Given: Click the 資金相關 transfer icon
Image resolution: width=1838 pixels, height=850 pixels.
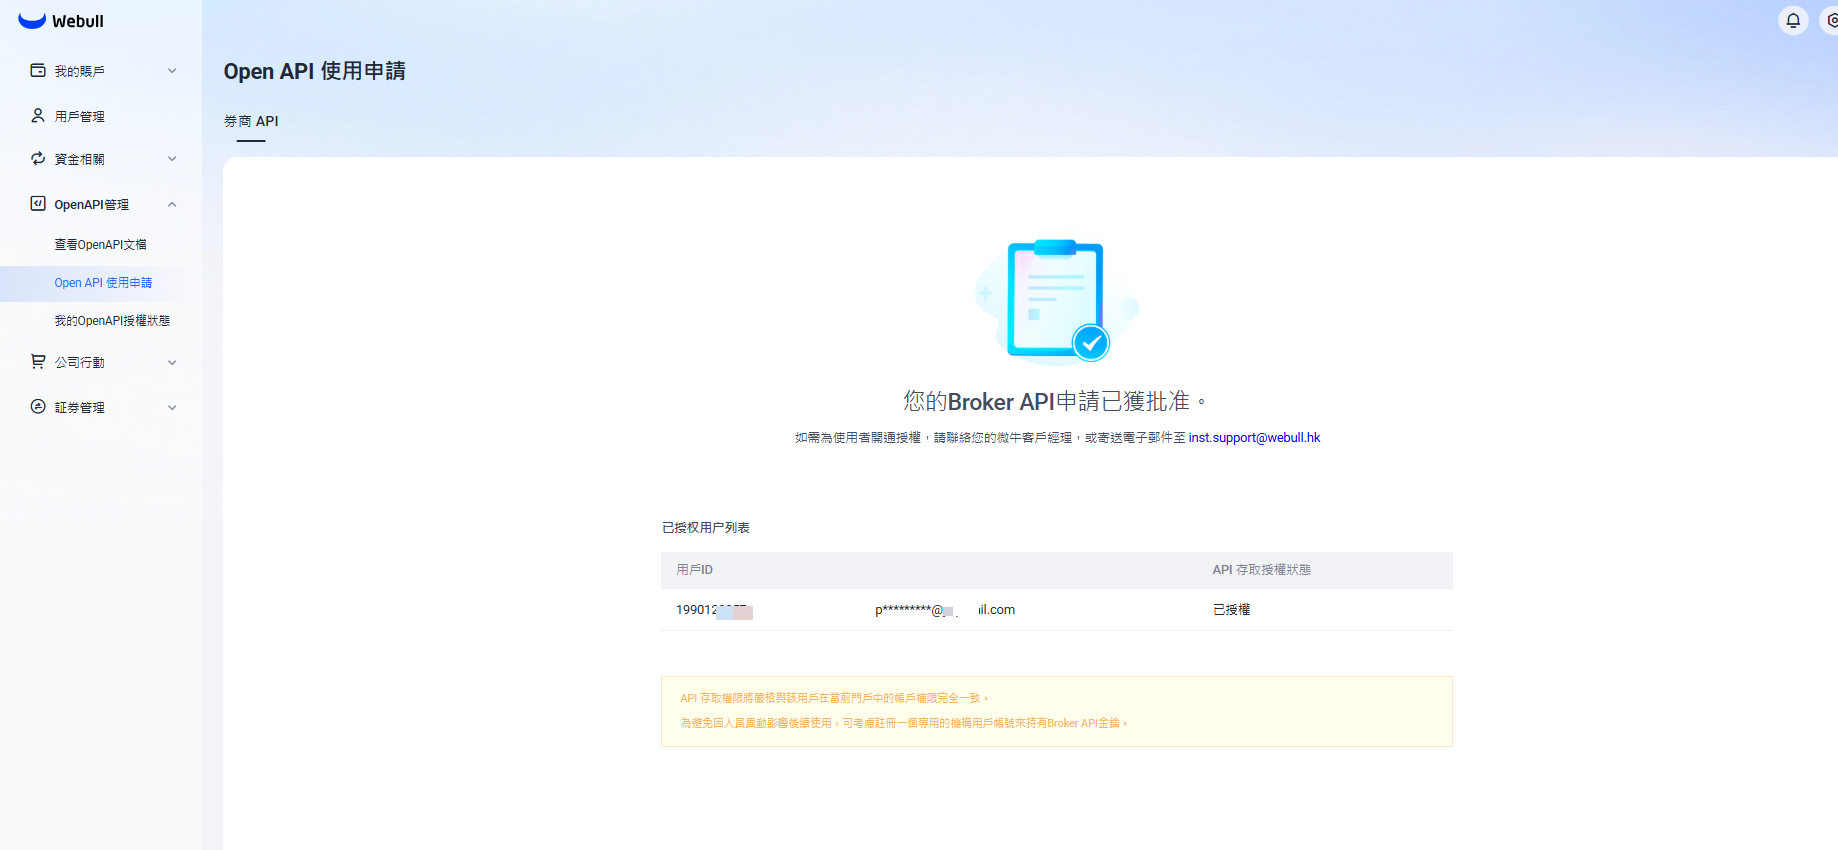Looking at the screenshot, I should pos(38,159).
